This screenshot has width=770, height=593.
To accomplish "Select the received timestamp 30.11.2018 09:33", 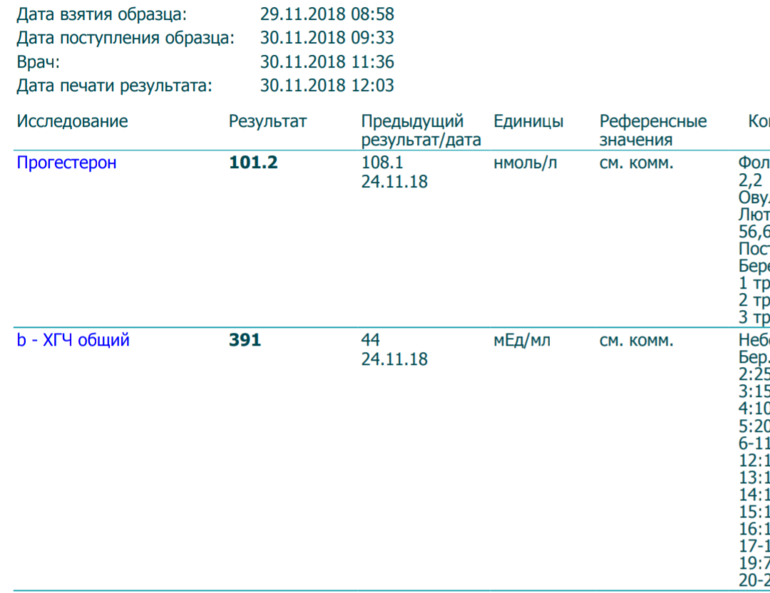I will (x=326, y=38).
